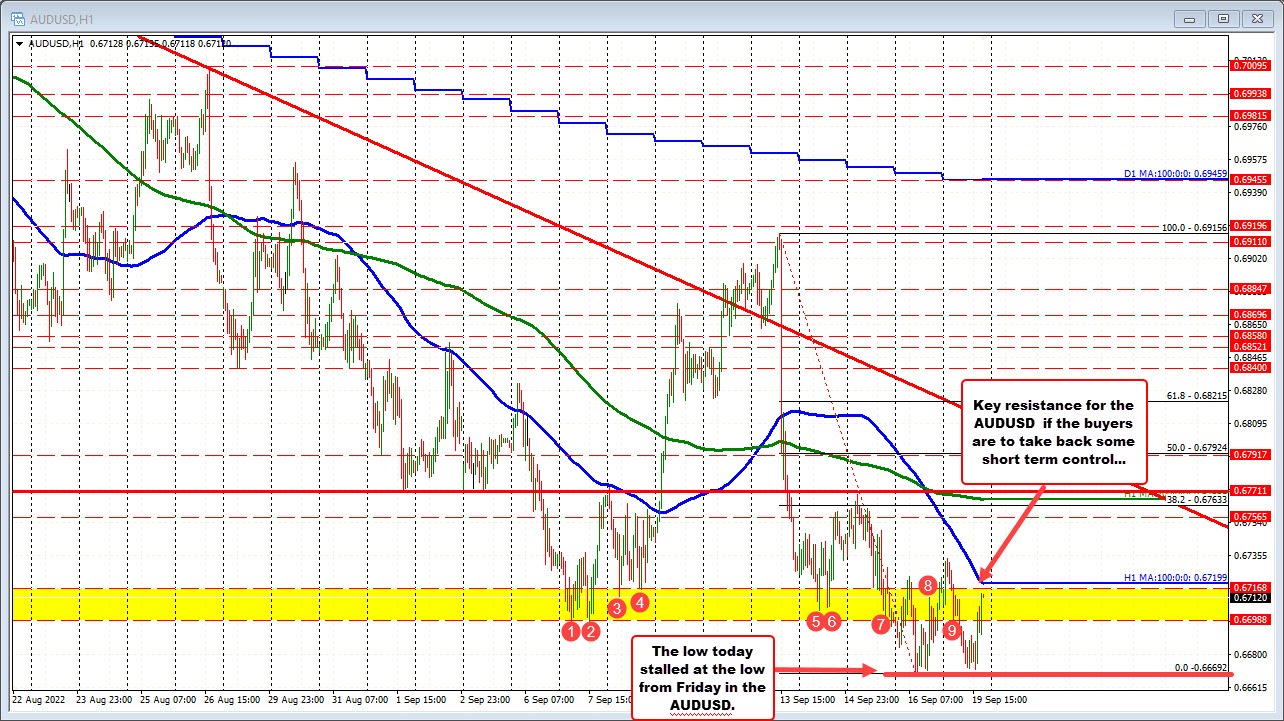Click red circle marker number 8
The image size is (1284, 721).
928,585
